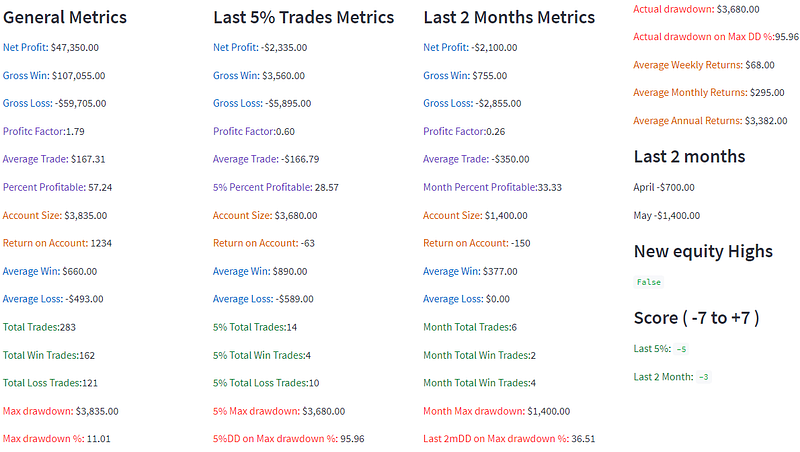Click the False badge under New equity Highs
The image size is (800, 452).
tap(648, 282)
